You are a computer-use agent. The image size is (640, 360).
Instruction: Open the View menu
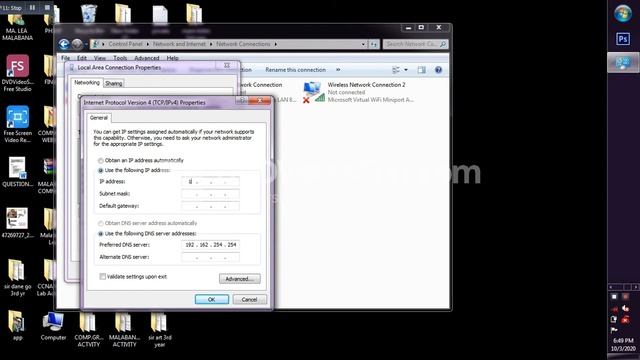[x=100, y=58]
